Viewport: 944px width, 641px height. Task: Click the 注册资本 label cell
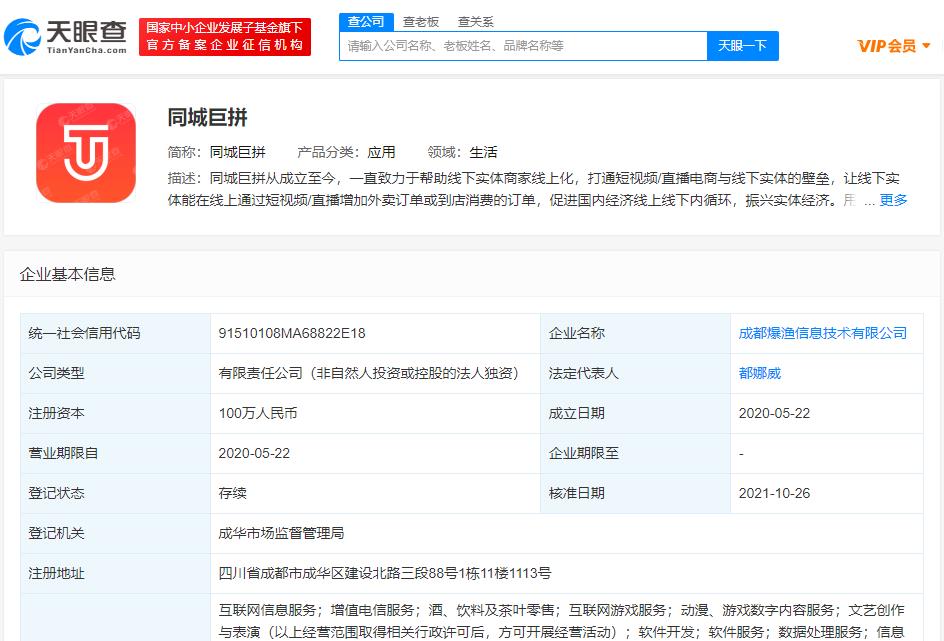pyautogui.click(x=116, y=413)
